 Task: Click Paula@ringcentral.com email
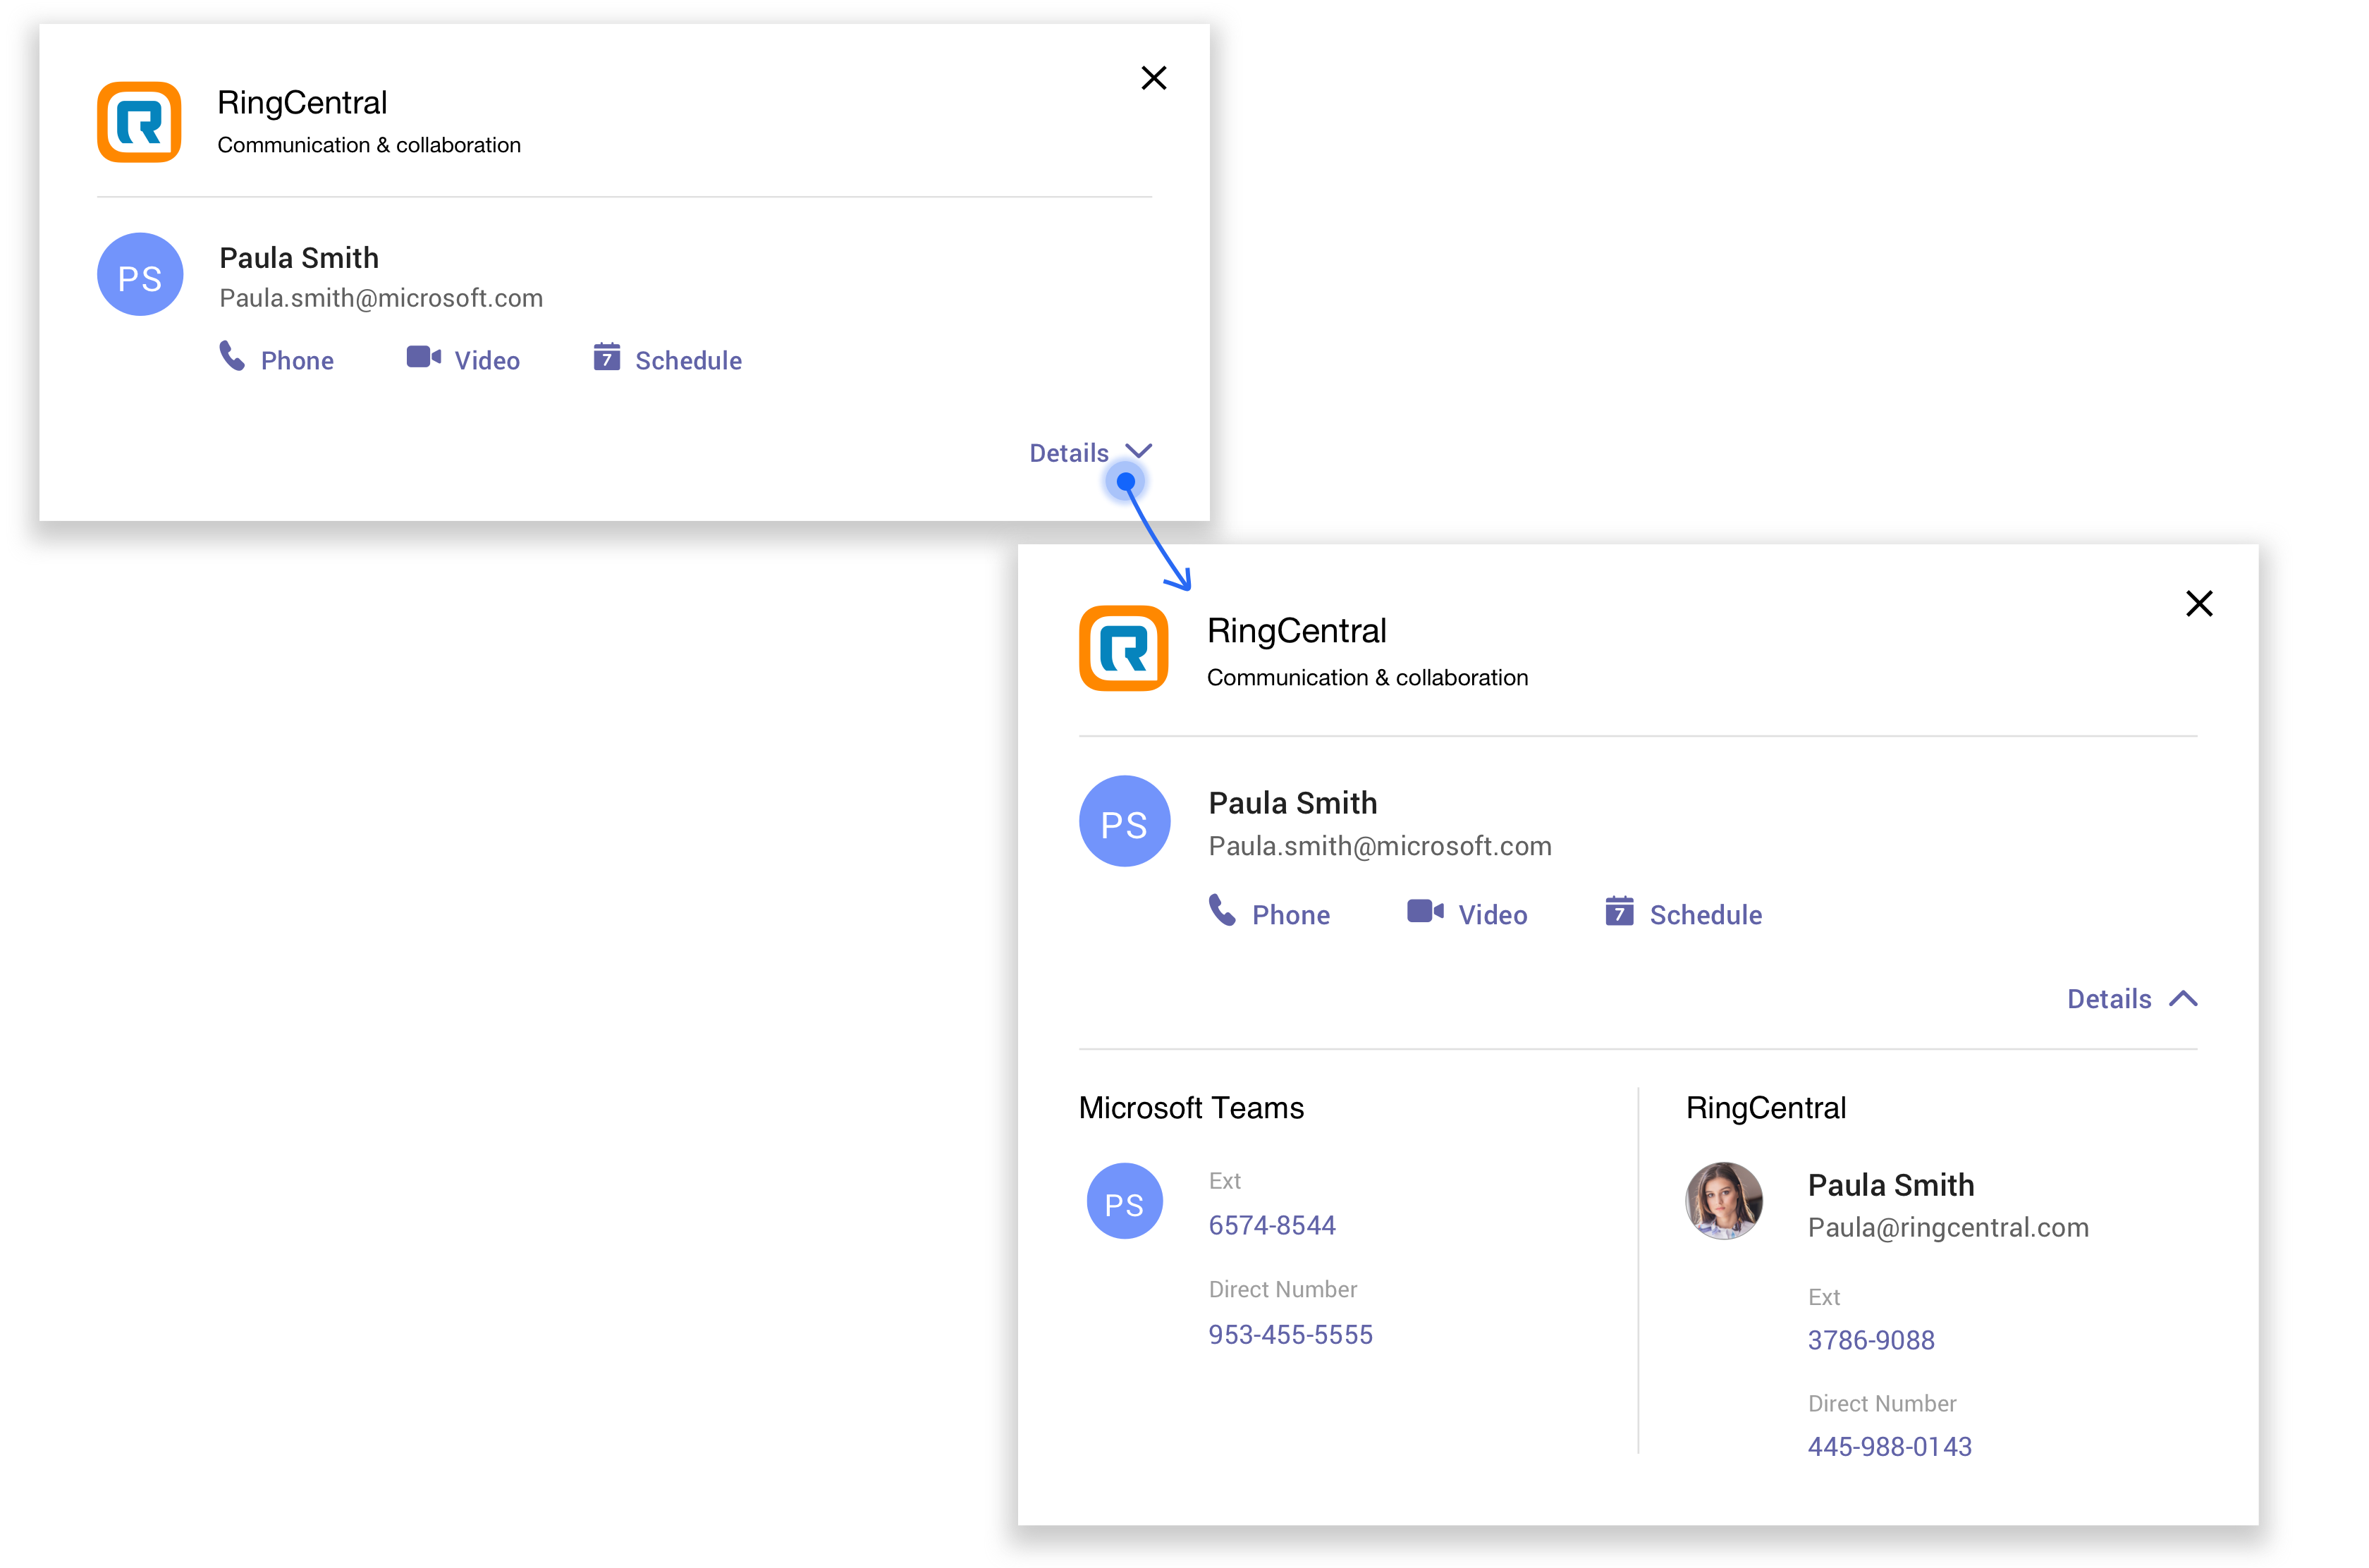click(1947, 1227)
